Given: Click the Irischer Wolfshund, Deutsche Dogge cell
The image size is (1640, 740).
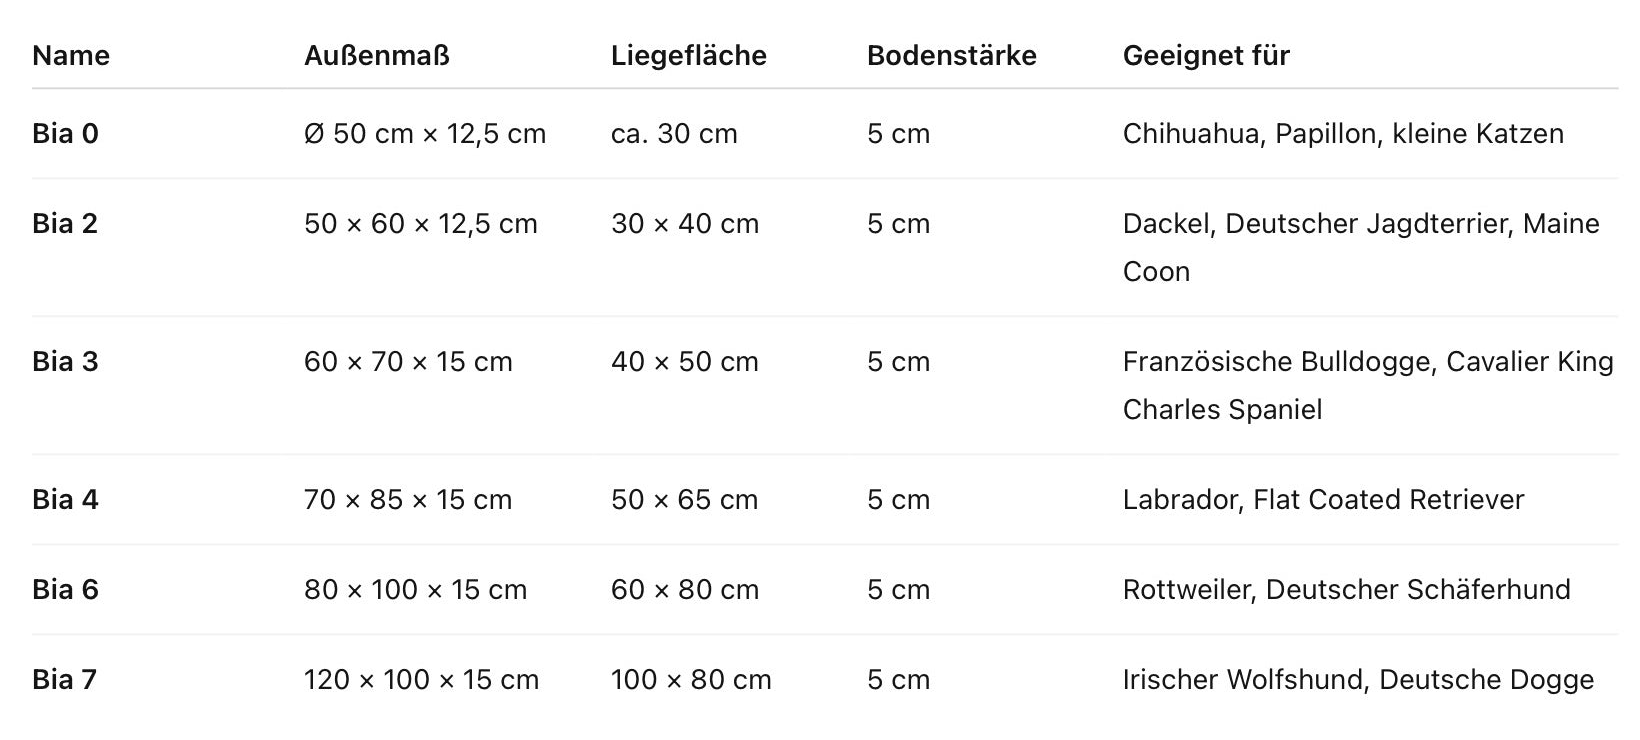Looking at the screenshot, I should [1358, 679].
